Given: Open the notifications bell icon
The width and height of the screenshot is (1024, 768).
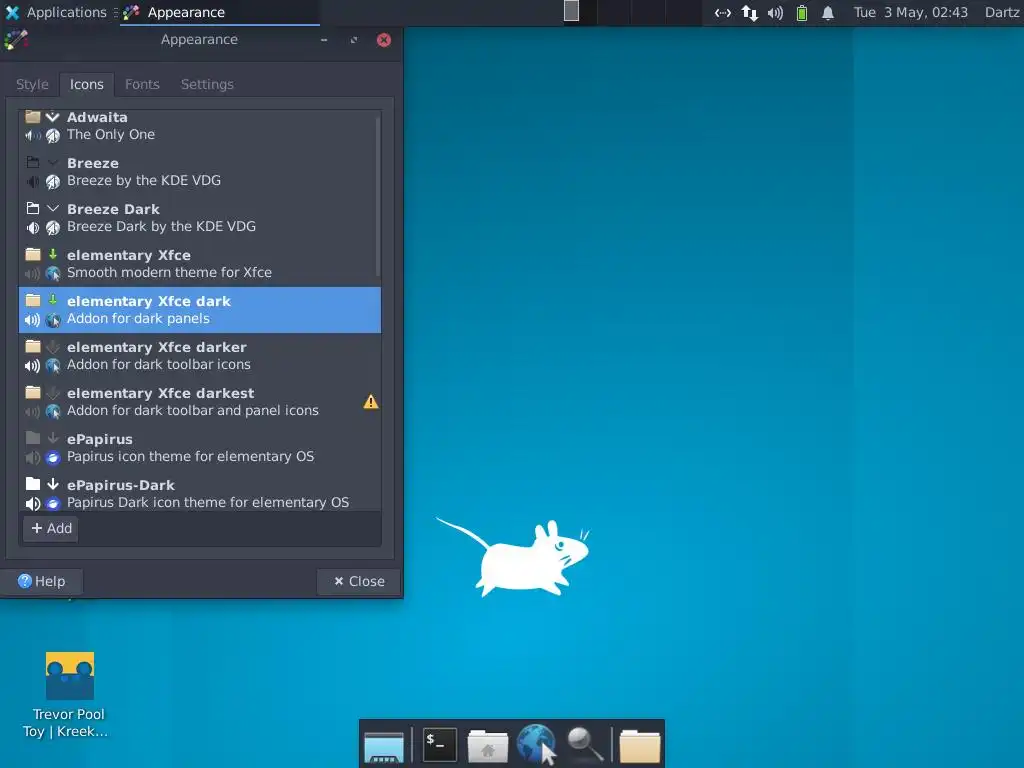Looking at the screenshot, I should click(x=827, y=12).
